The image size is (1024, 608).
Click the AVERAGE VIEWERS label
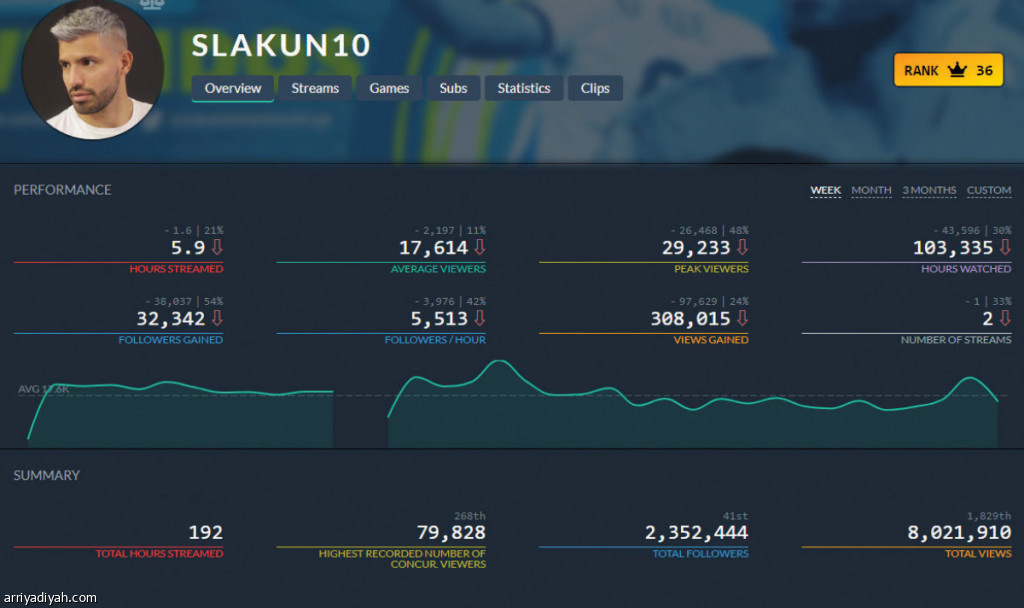click(438, 269)
